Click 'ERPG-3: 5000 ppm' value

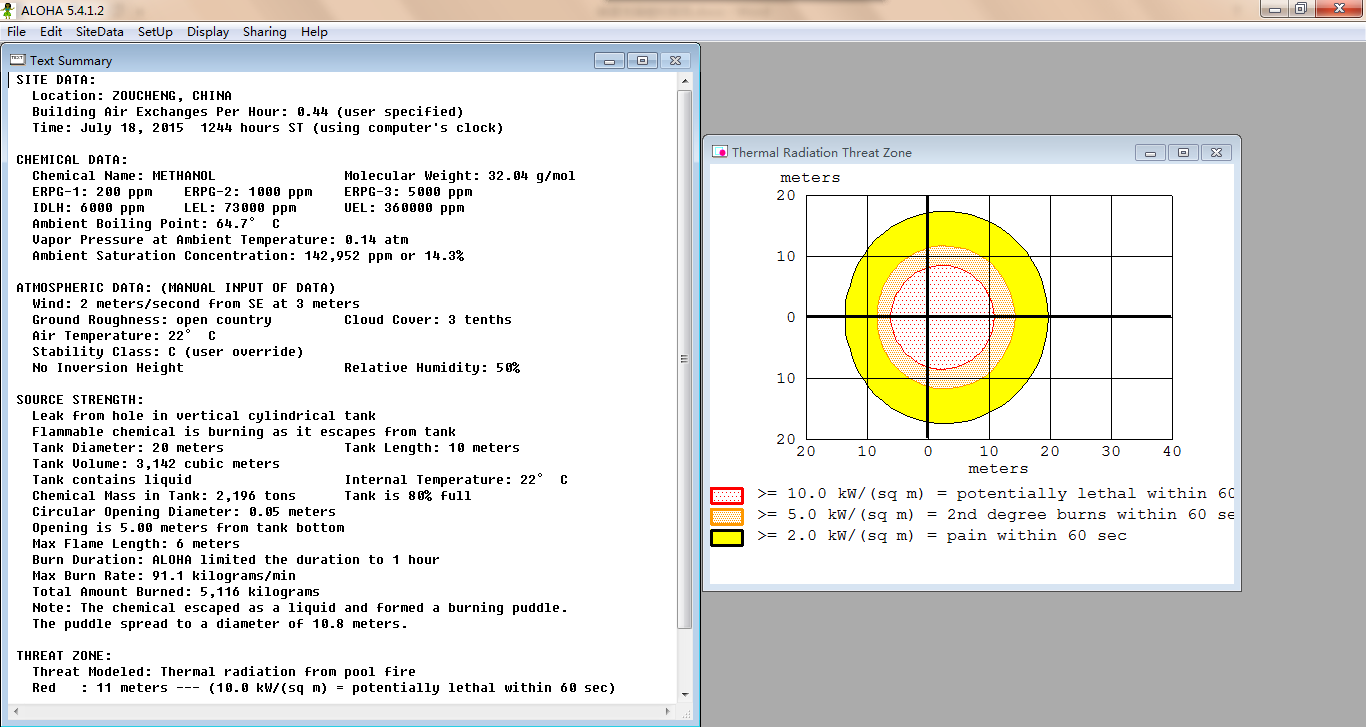(408, 192)
